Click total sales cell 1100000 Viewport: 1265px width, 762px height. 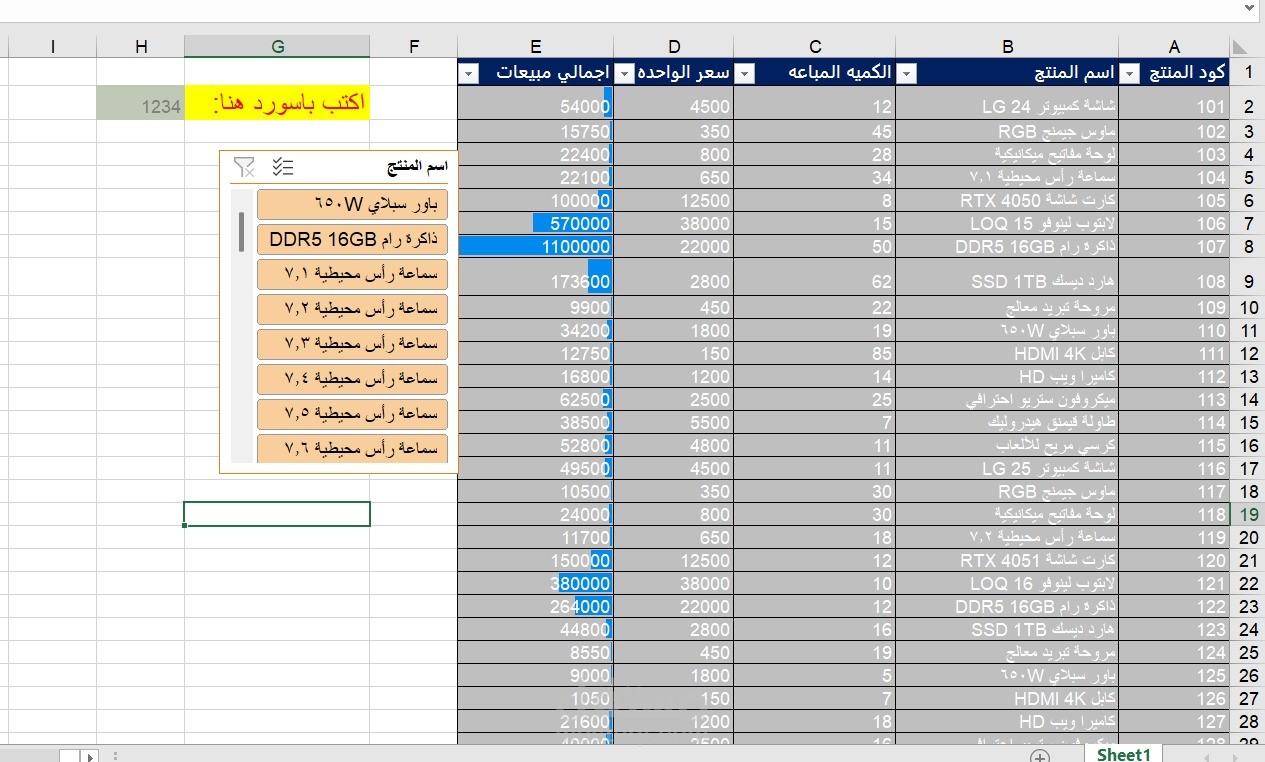[x=536, y=246]
